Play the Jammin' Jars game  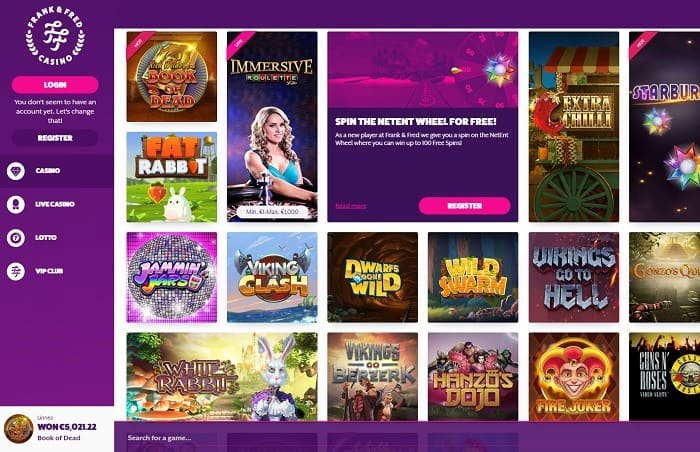[172, 277]
